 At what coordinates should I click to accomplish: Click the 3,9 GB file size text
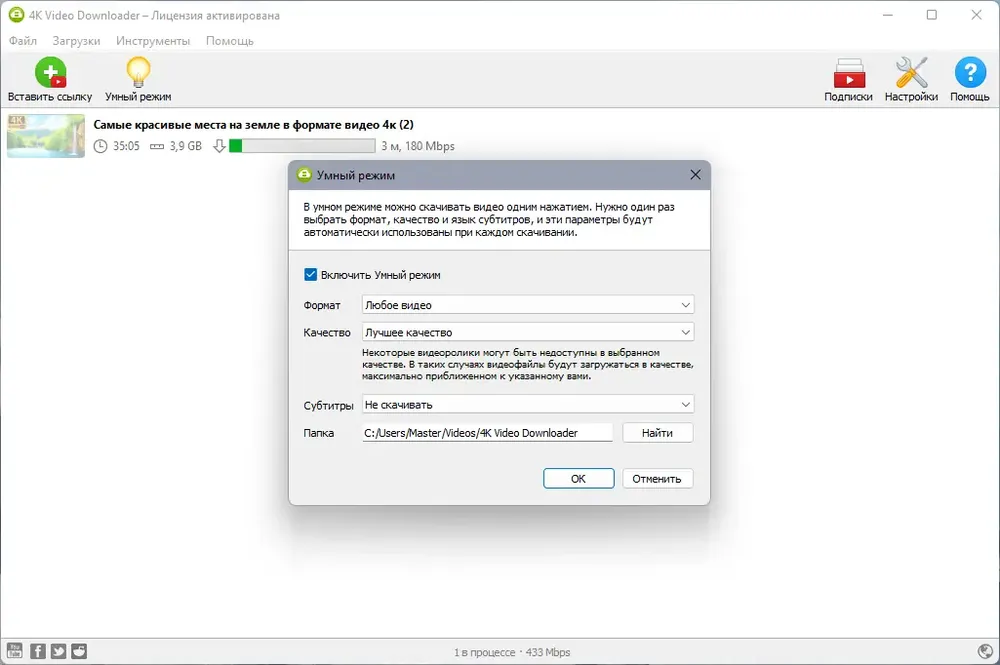pyautogui.click(x=186, y=146)
